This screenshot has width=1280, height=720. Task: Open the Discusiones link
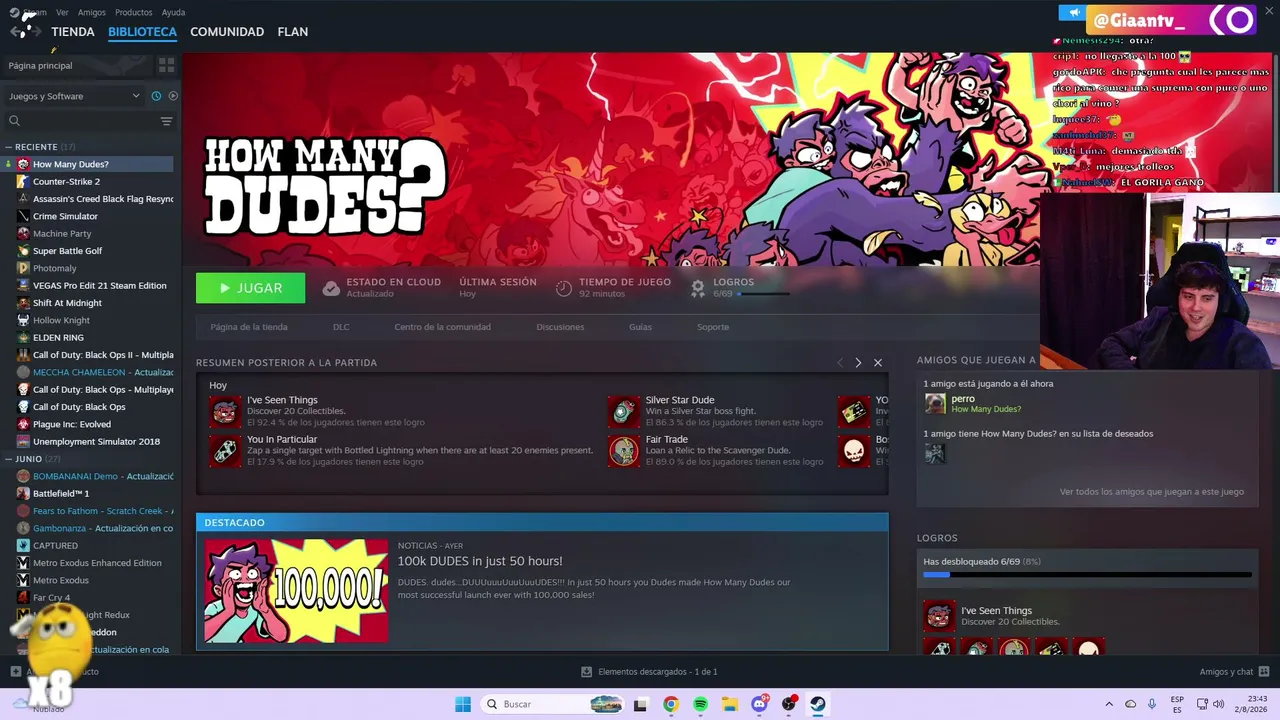pyautogui.click(x=560, y=327)
